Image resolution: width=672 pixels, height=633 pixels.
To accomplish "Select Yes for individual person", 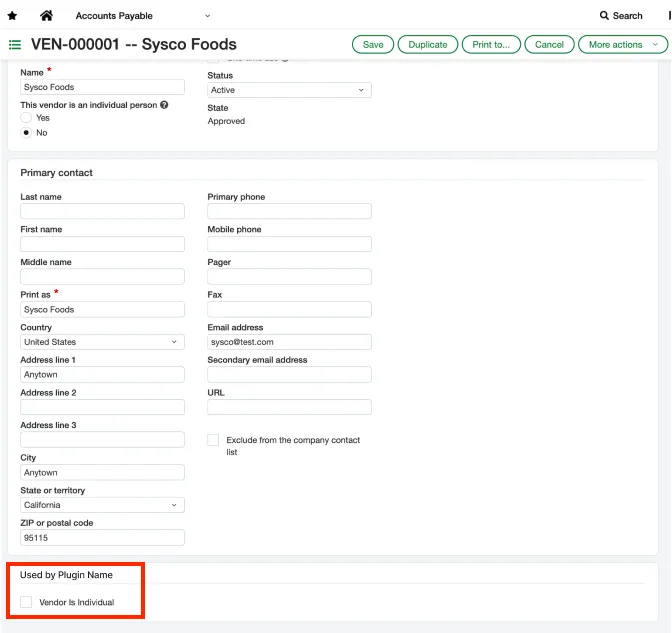I will (x=26, y=117).
